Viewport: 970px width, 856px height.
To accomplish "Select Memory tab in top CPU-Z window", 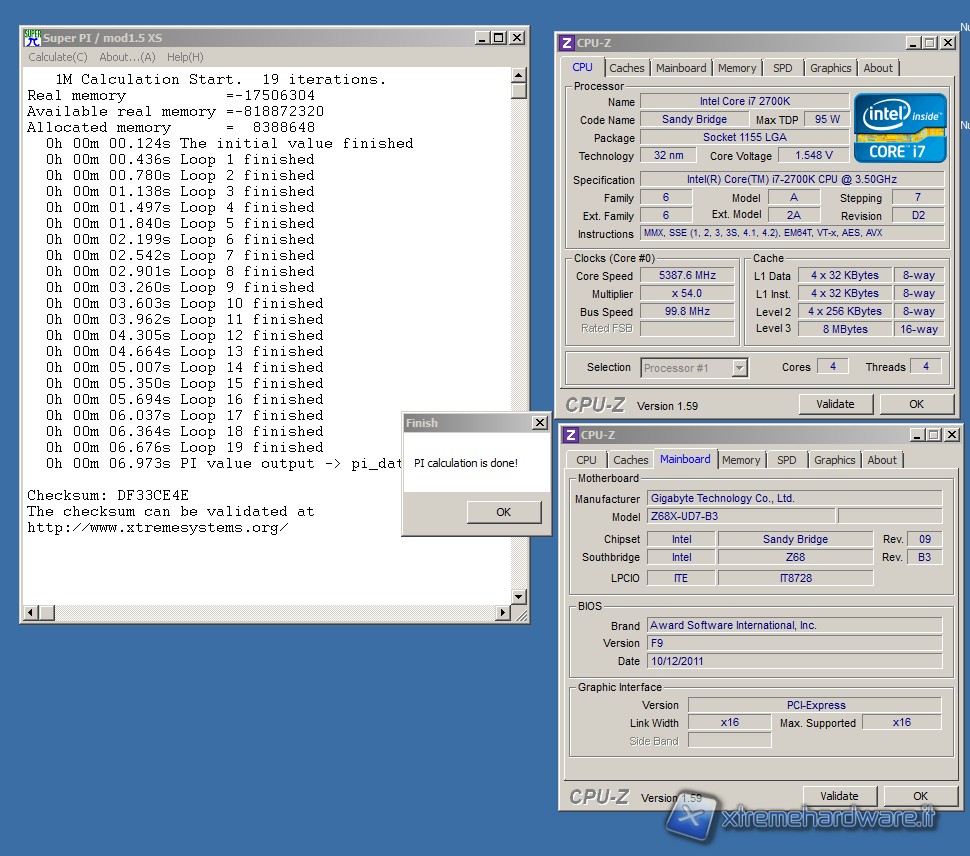I will click(737, 68).
